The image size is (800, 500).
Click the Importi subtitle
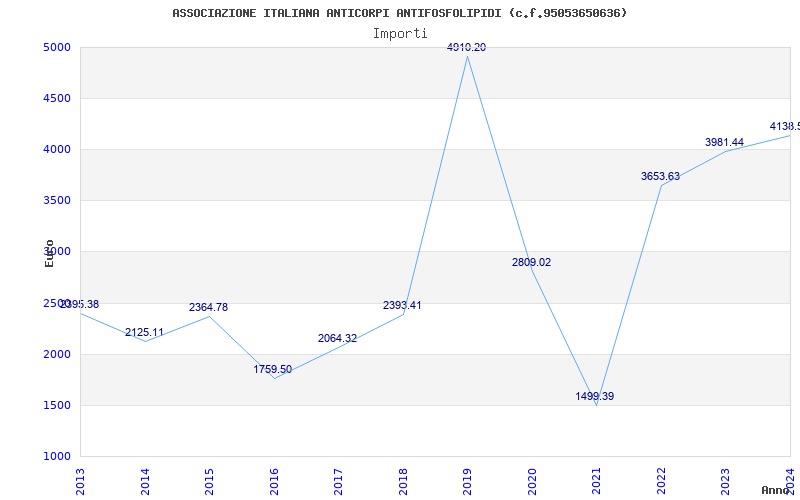point(400,34)
